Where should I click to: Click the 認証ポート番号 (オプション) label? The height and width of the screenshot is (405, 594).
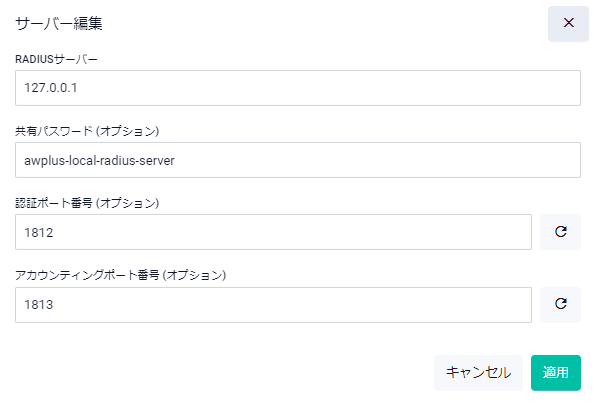[87, 203]
